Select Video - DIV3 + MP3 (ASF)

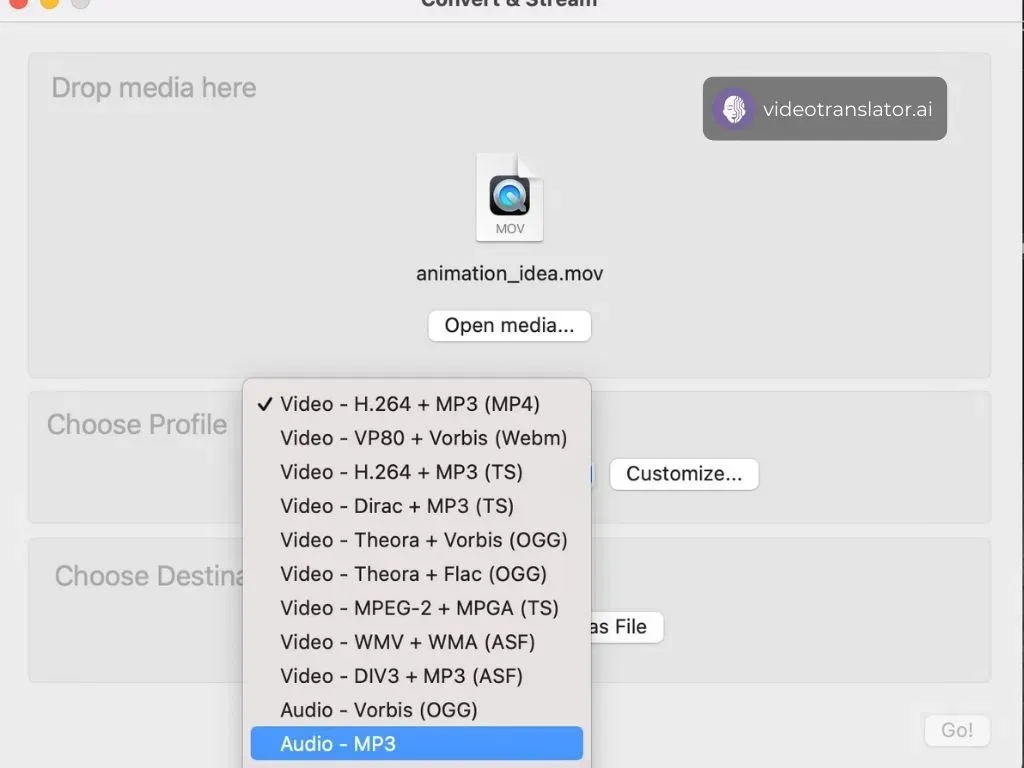click(x=417, y=675)
